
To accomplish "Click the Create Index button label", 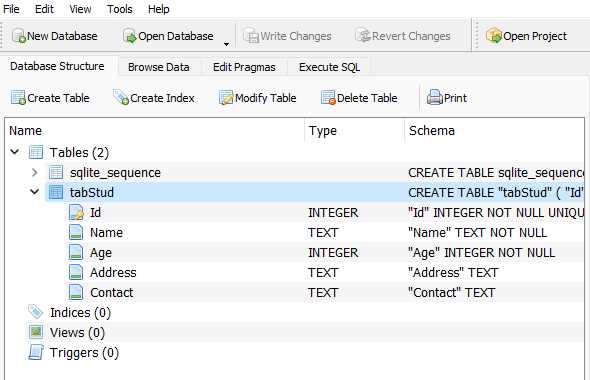I will click(x=162, y=98).
